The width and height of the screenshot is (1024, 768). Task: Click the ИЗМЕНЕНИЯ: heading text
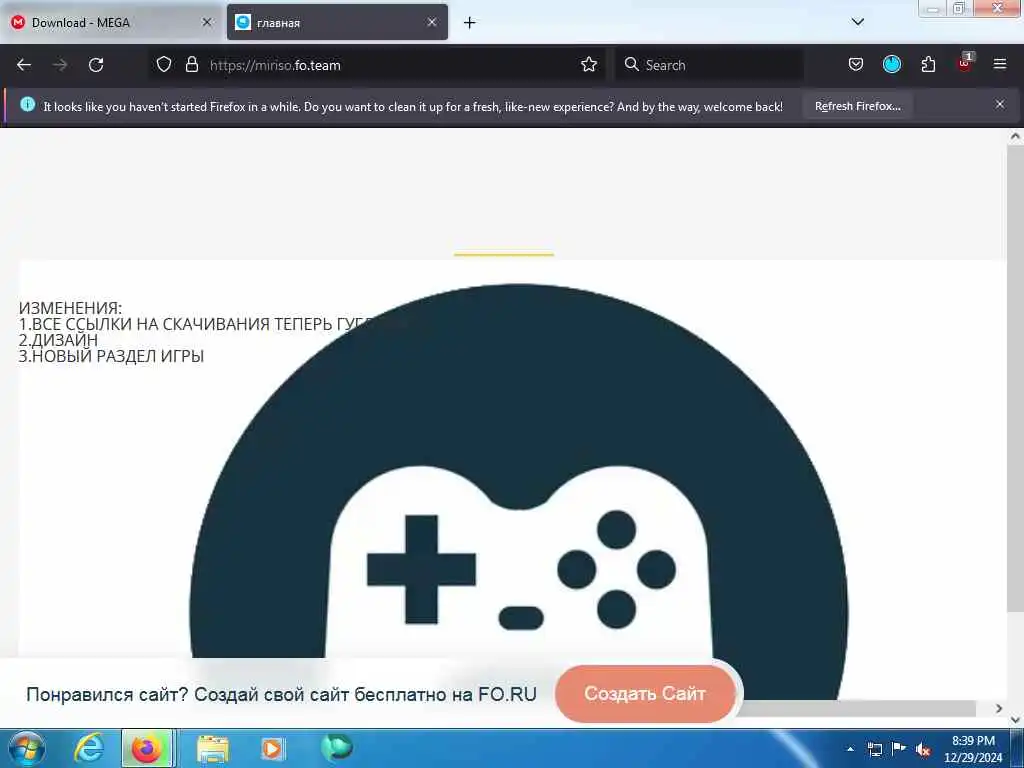(70, 308)
